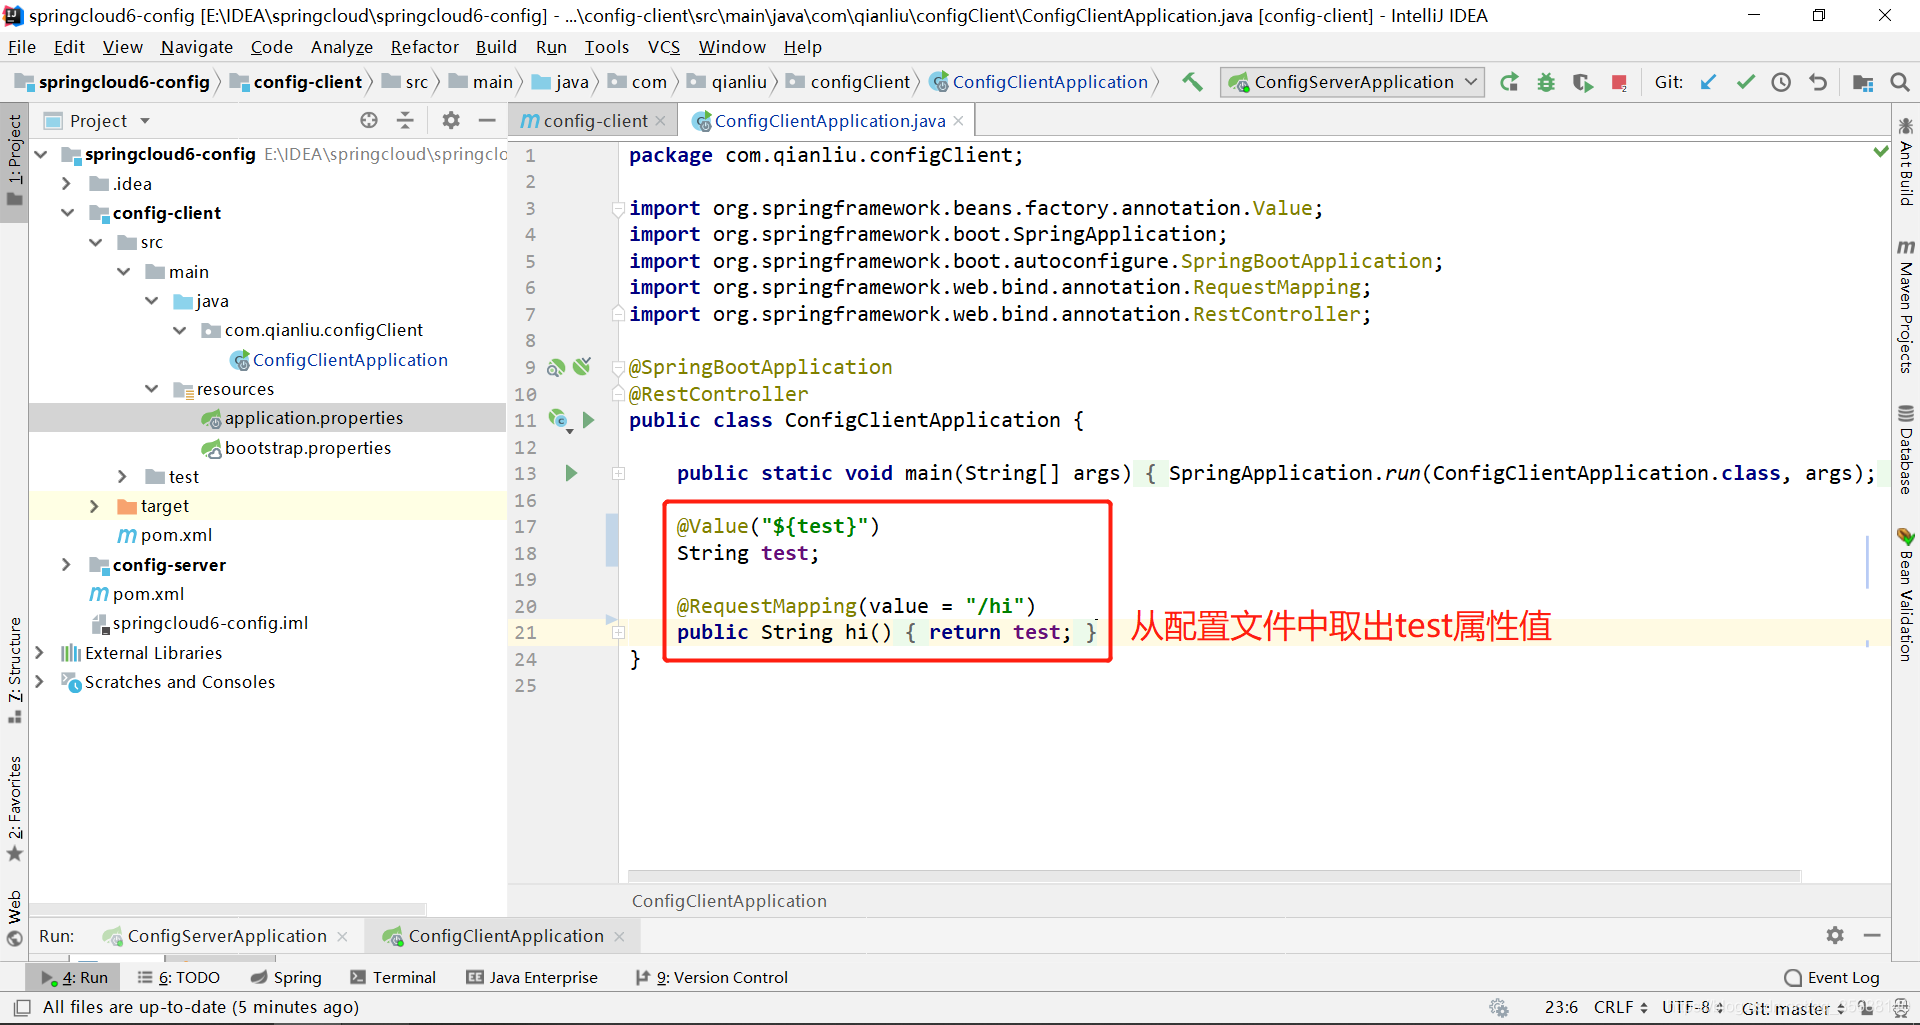Click the Git: master branch widget

point(1793,1008)
